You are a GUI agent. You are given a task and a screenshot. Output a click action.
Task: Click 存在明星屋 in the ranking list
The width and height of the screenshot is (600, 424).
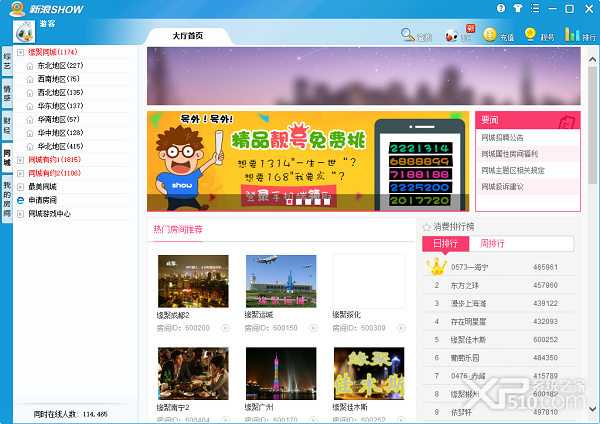tap(468, 322)
